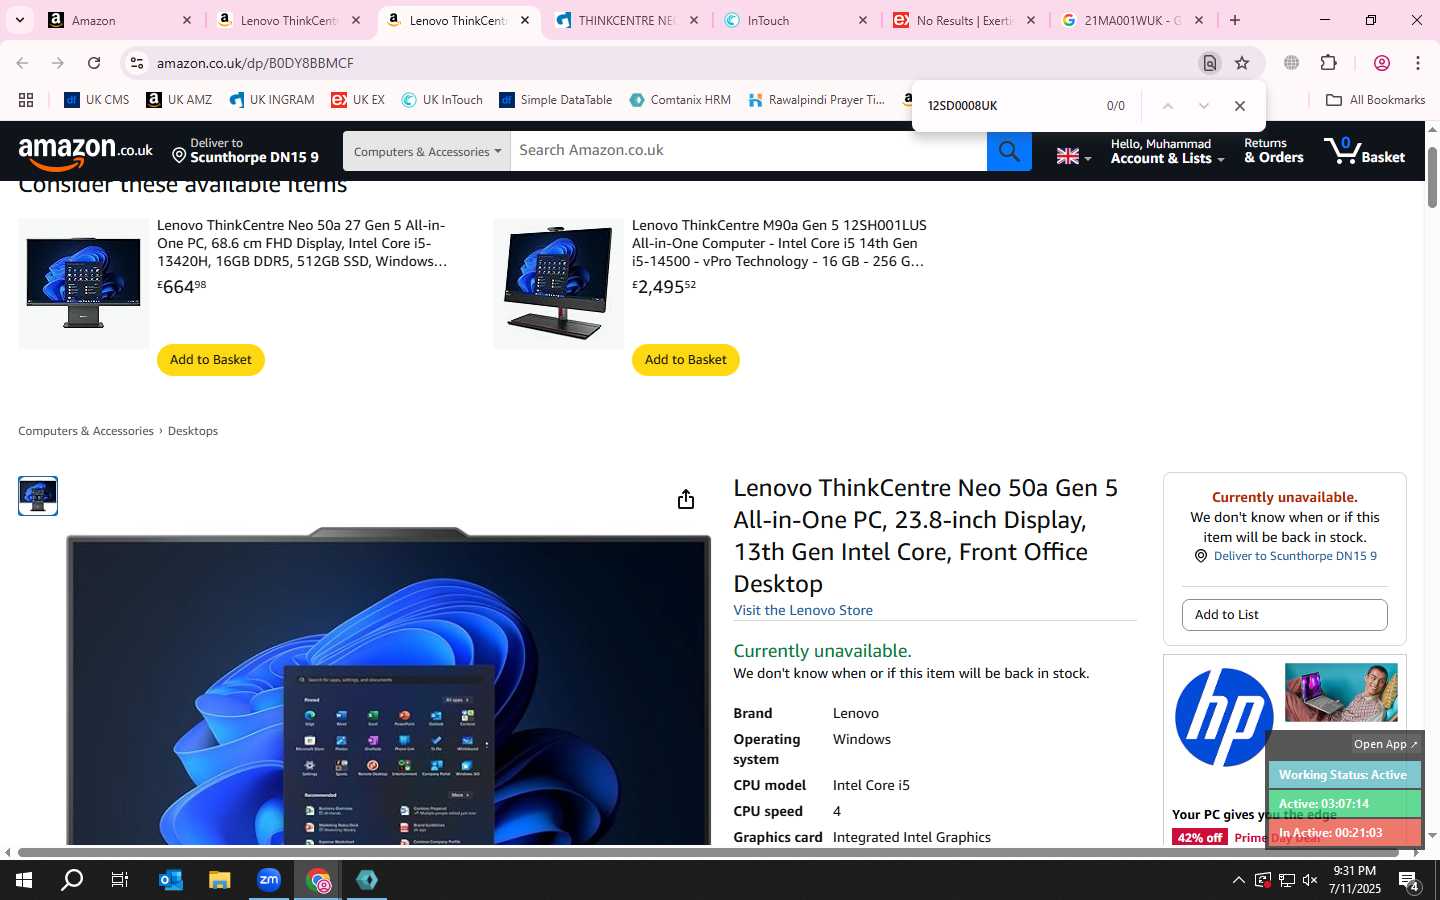Viewport: 1440px width, 900px height.
Task: Add ThinkCentre M90a Gen 5 to basket
Action: (x=686, y=360)
